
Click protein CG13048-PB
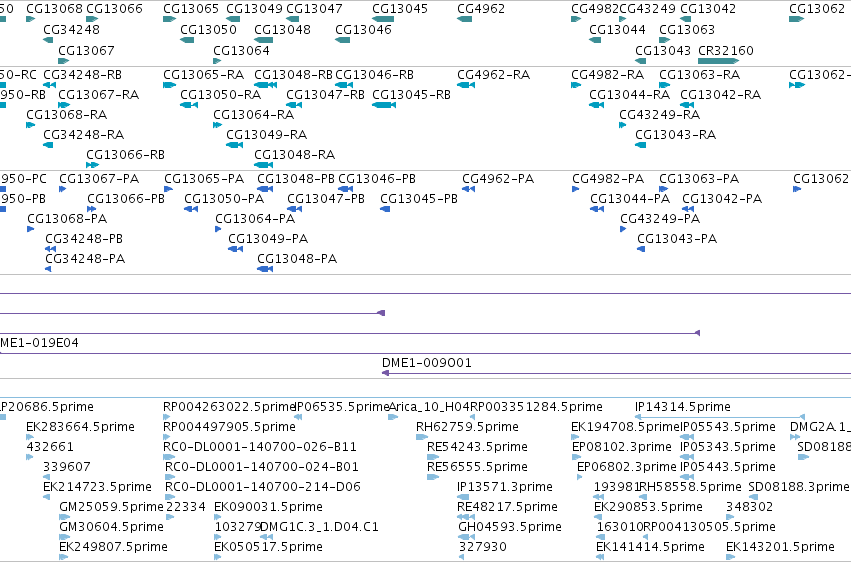(296, 179)
